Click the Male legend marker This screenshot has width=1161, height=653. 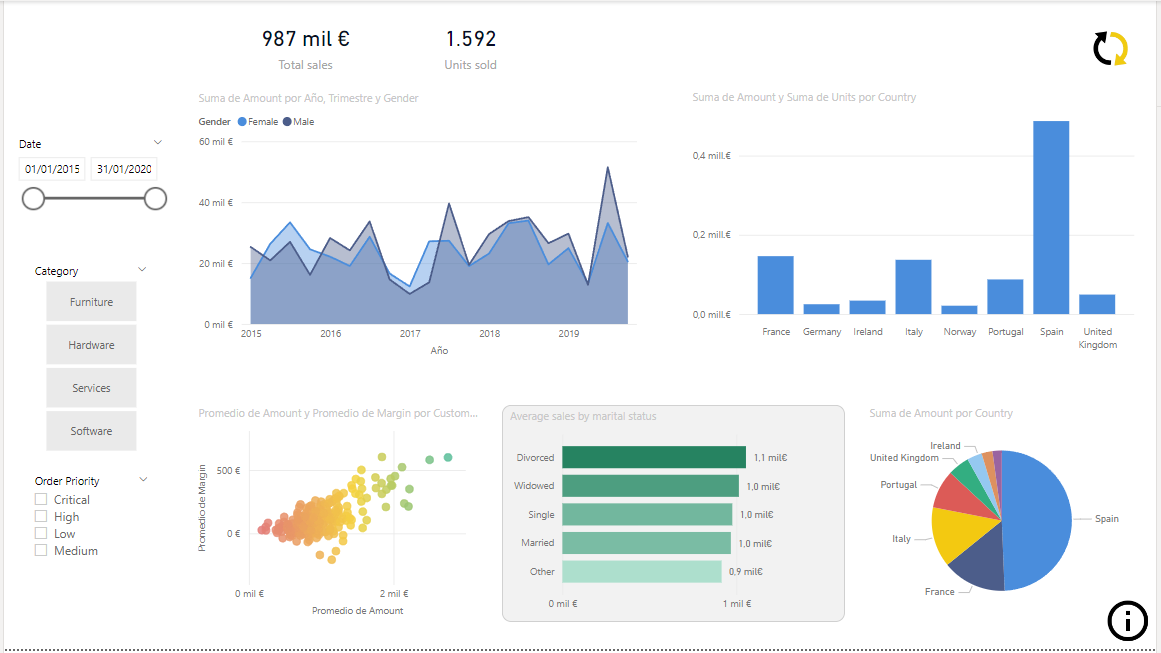click(287, 122)
